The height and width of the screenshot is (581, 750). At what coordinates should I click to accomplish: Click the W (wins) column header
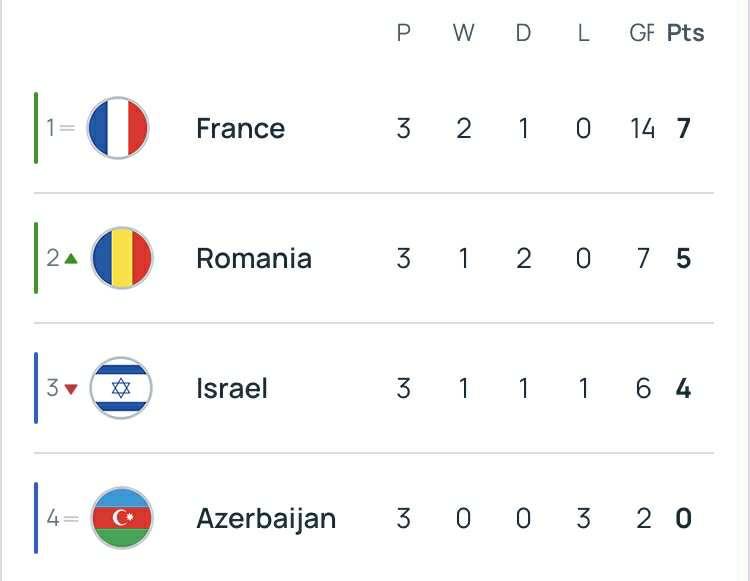pos(463,33)
